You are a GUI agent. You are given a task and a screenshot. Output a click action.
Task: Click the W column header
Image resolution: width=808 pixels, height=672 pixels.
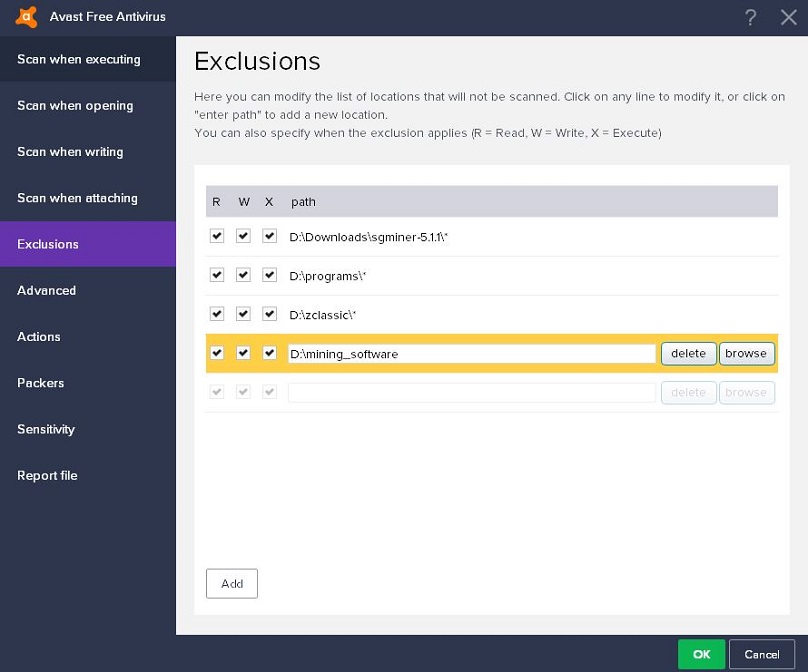tap(244, 202)
